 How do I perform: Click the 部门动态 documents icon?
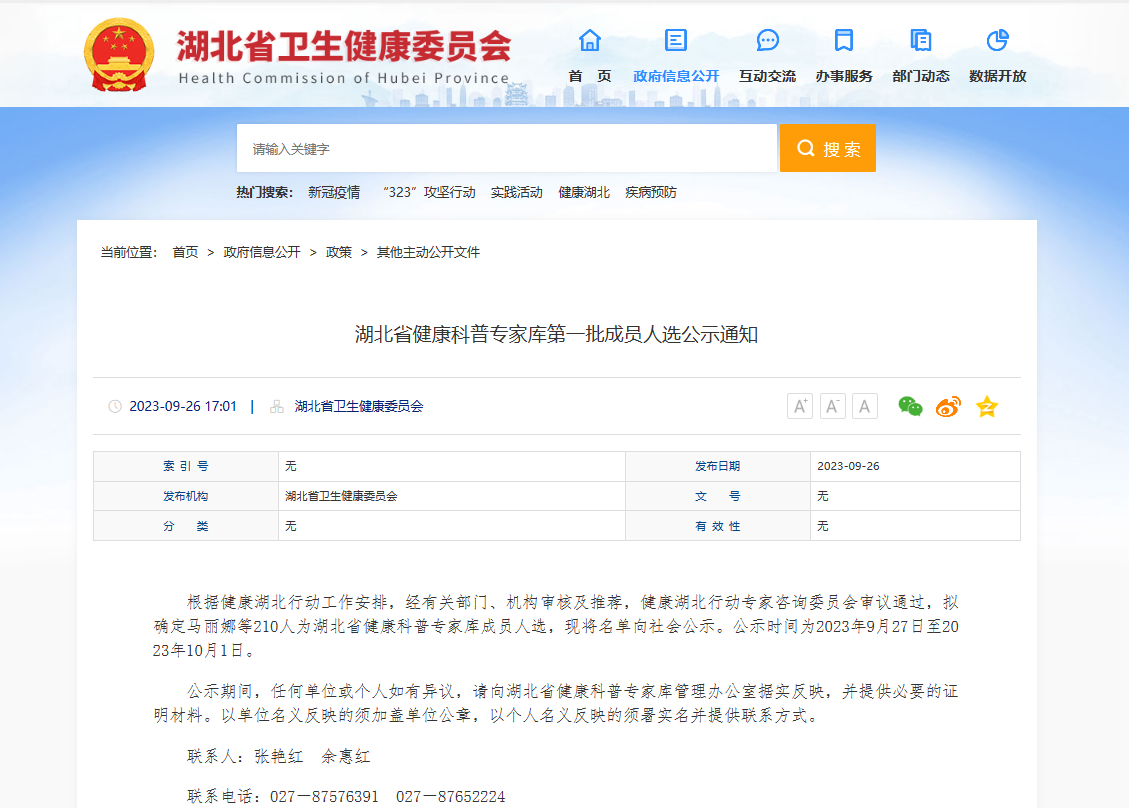921,40
